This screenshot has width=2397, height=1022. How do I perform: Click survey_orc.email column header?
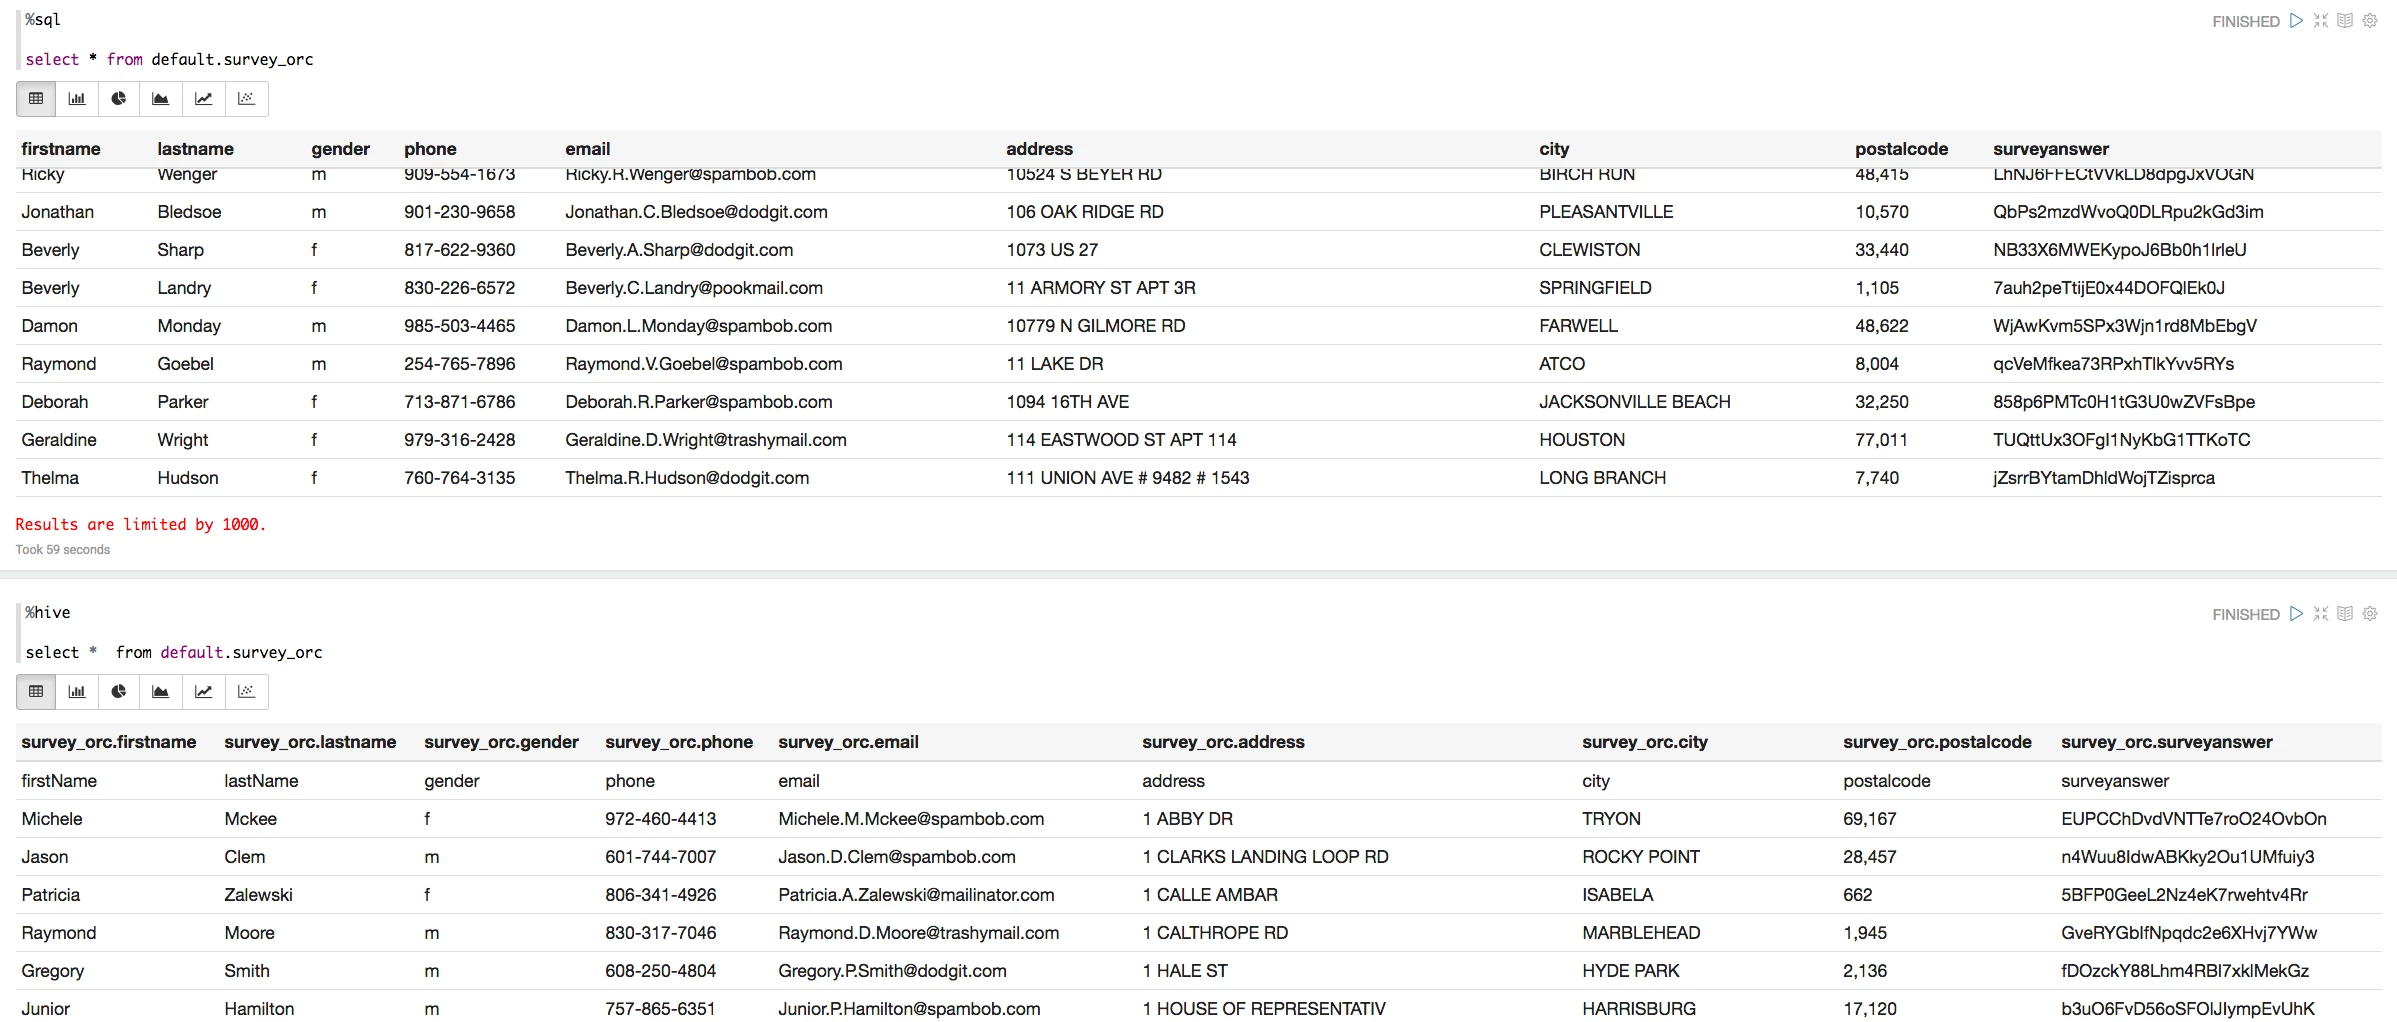848,742
